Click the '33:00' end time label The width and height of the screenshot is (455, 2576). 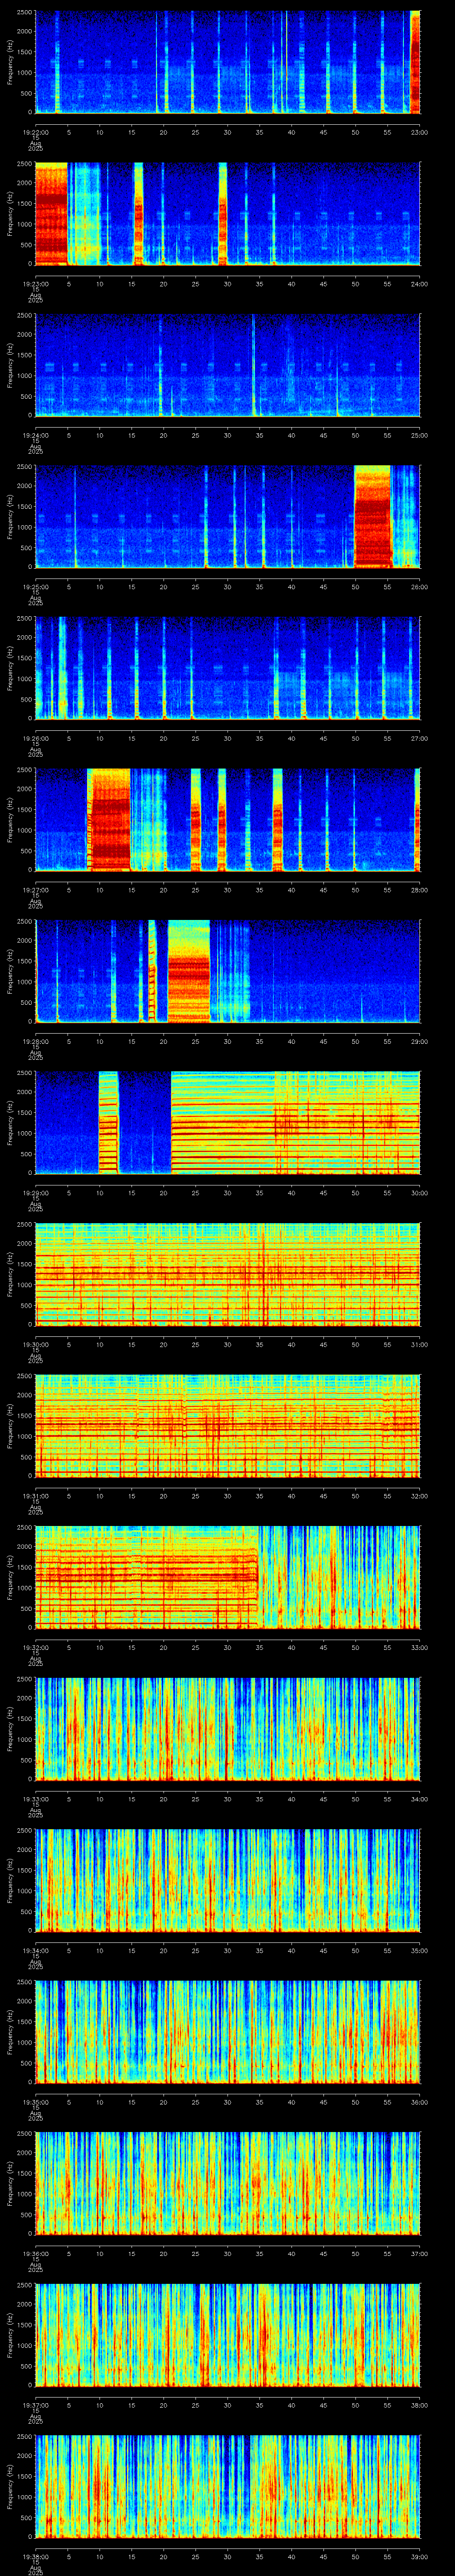[x=419, y=1647]
